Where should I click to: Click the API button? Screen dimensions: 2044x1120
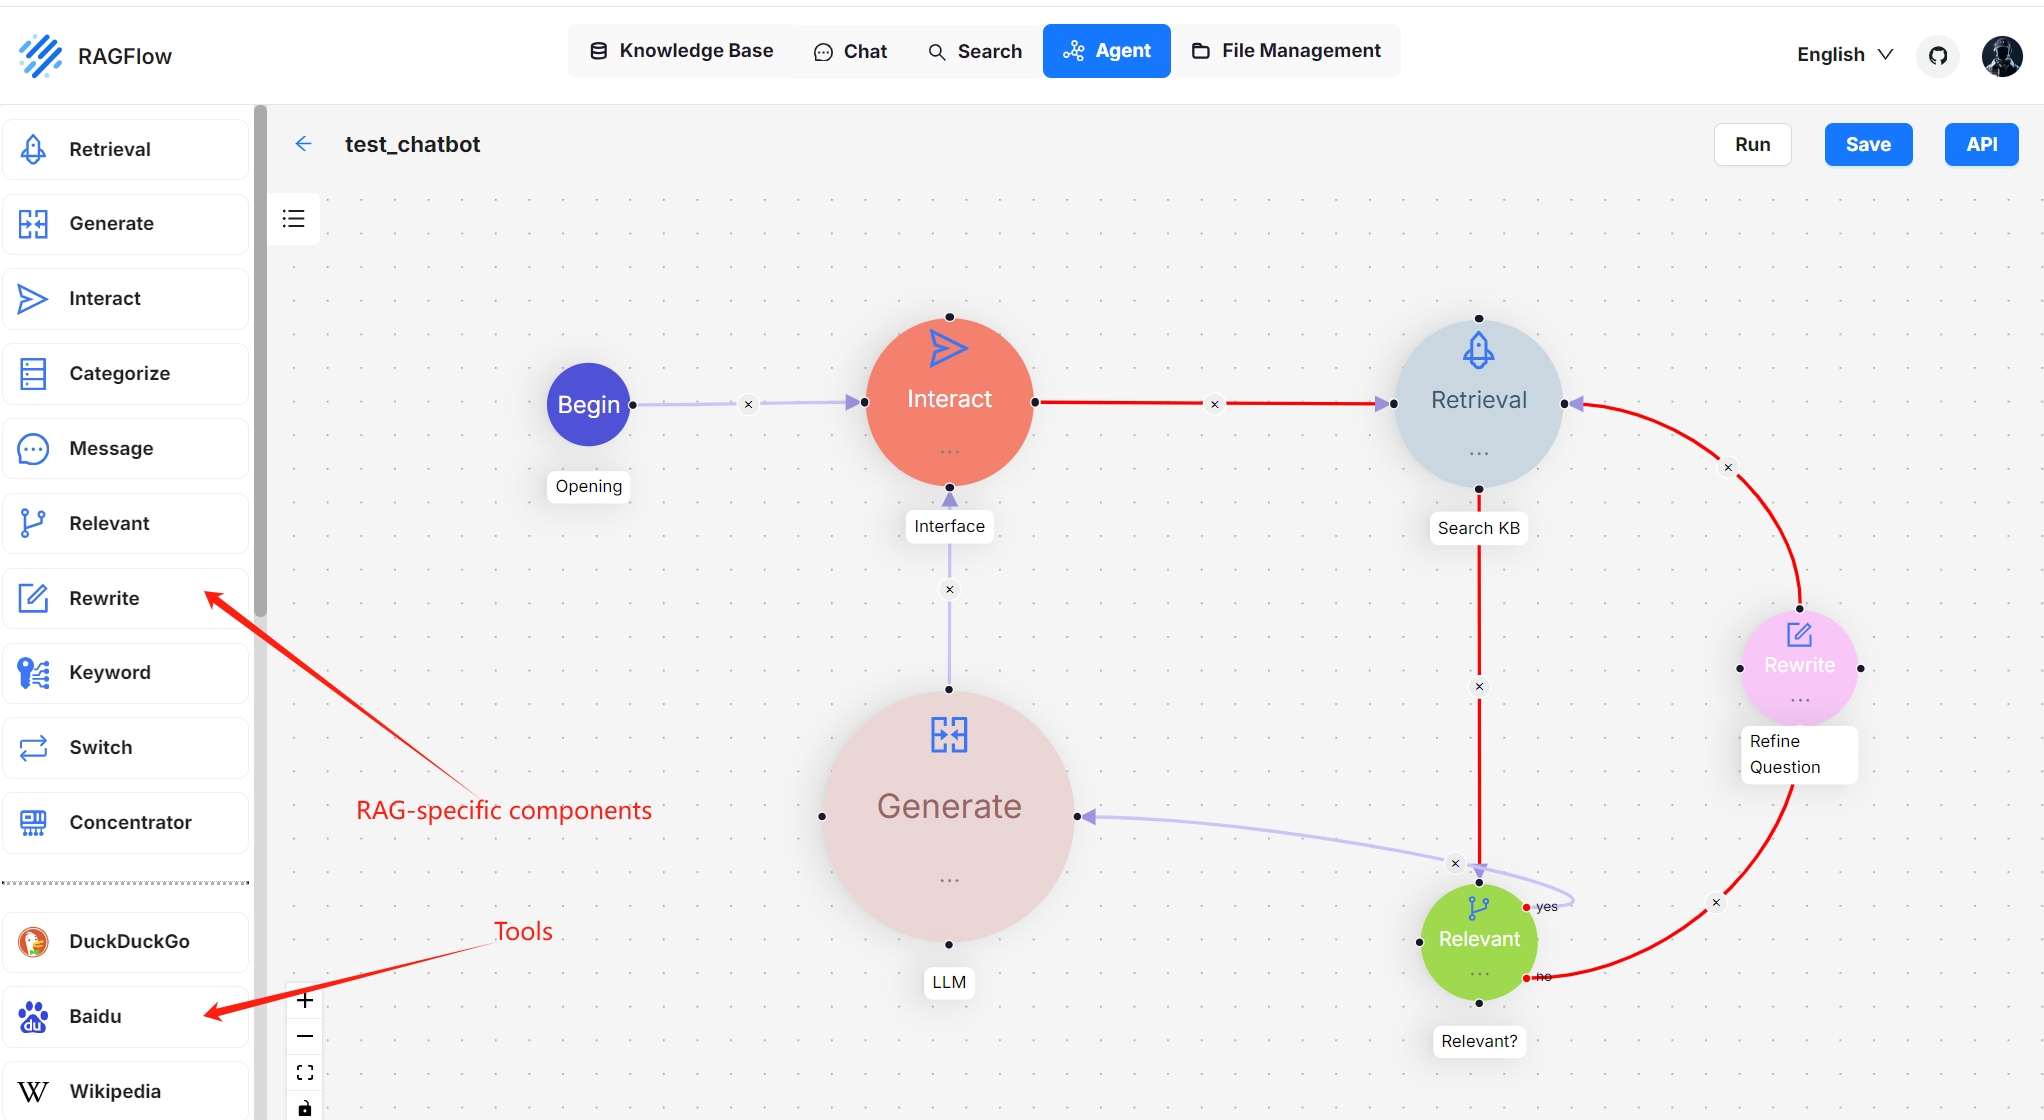click(1982, 145)
